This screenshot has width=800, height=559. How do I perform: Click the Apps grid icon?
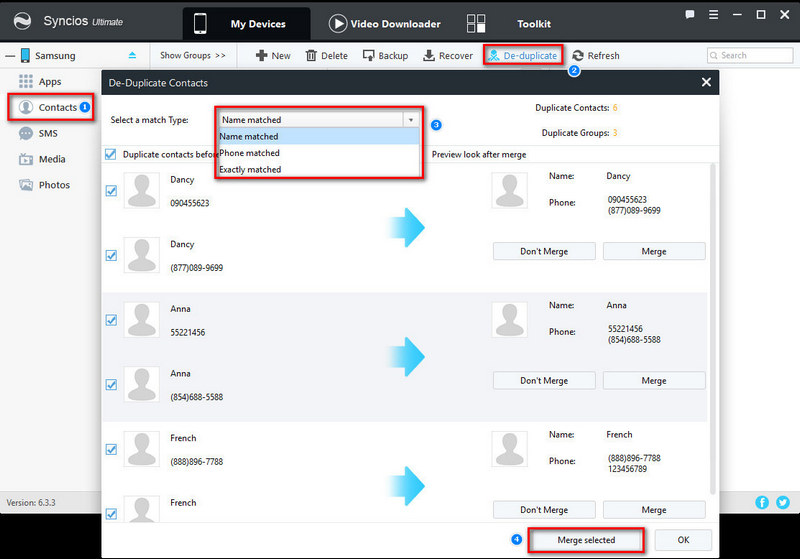pos(26,82)
